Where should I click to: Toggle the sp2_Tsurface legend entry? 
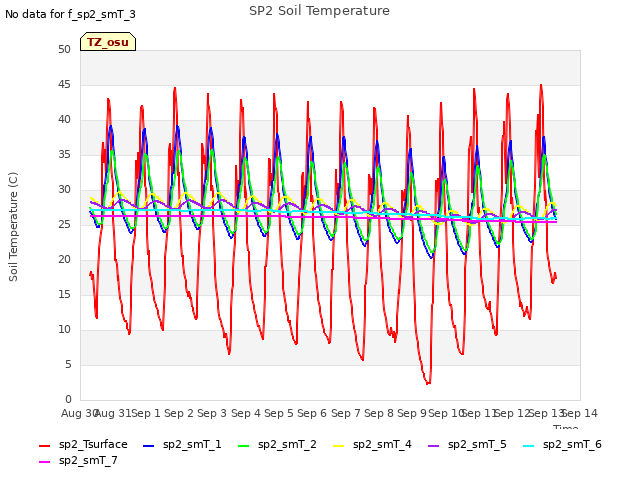[x=83, y=444]
